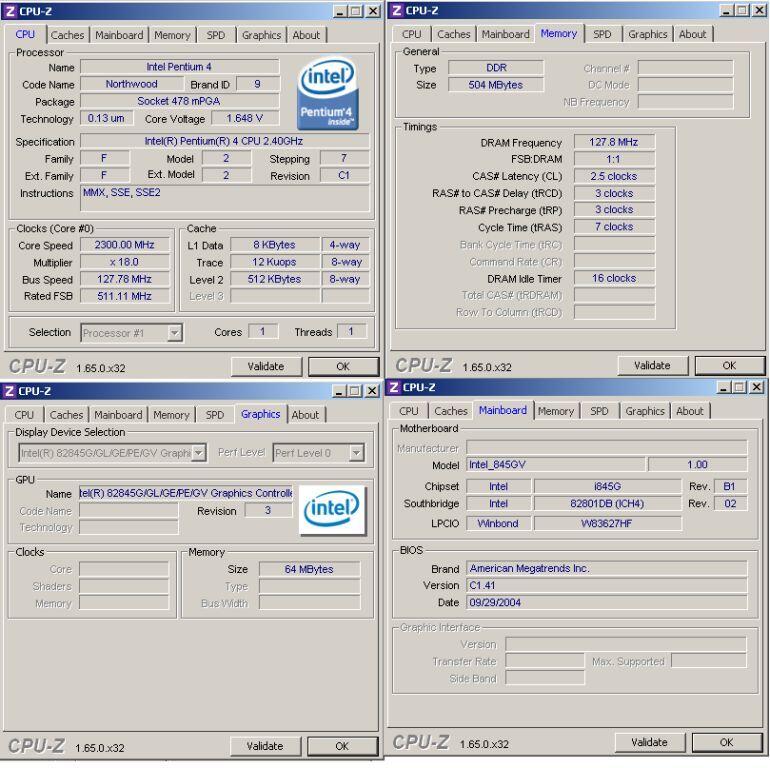770x768 pixels.
Task: Click the Core Voltage value 1.648 V
Action: click(245, 118)
